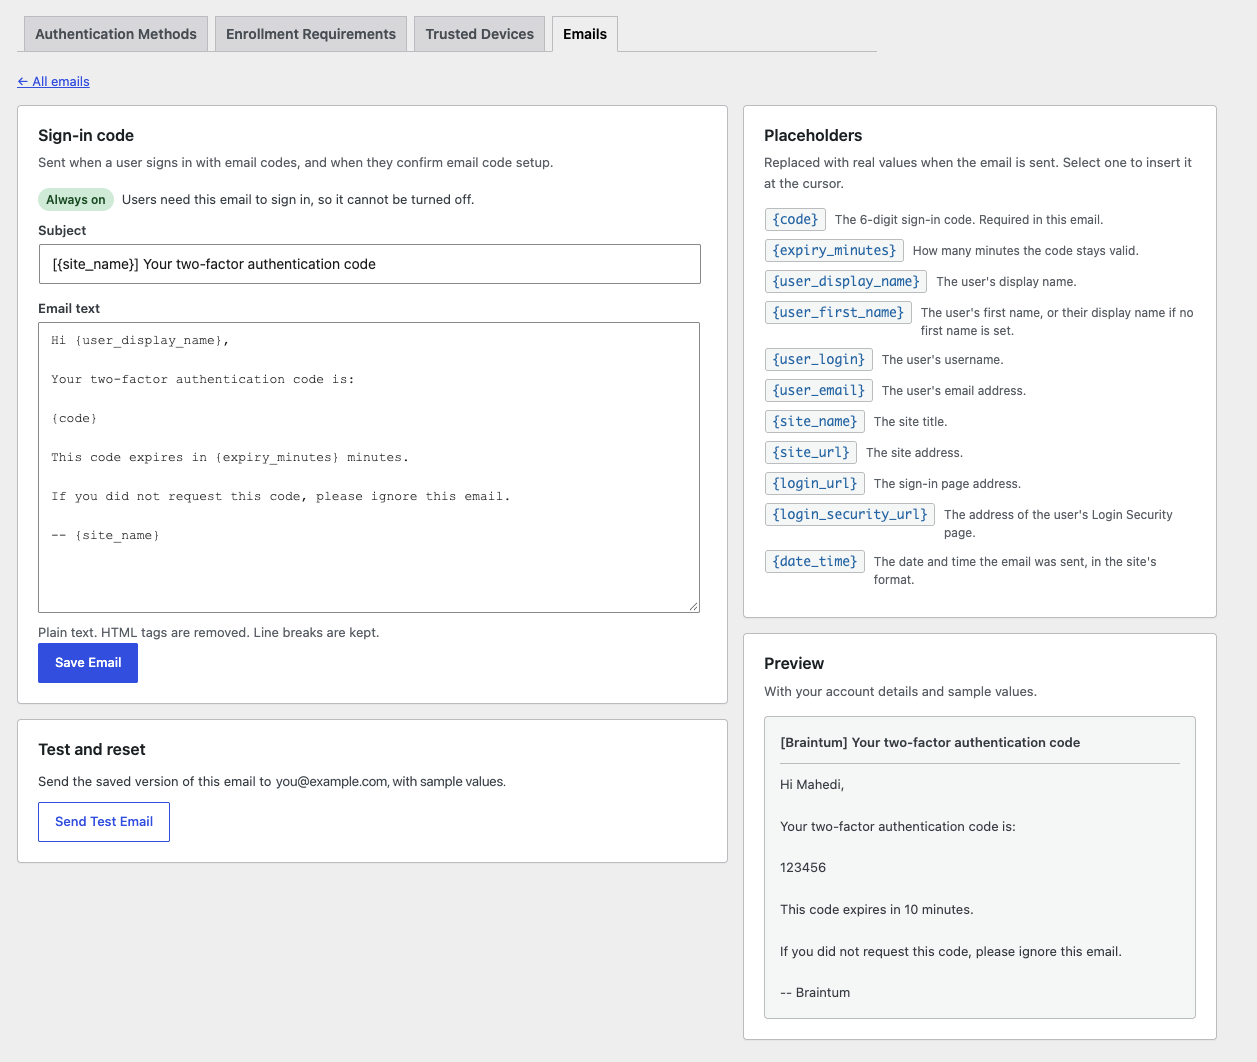Click the Sign-in code heading
1257x1062 pixels.
click(x=86, y=136)
